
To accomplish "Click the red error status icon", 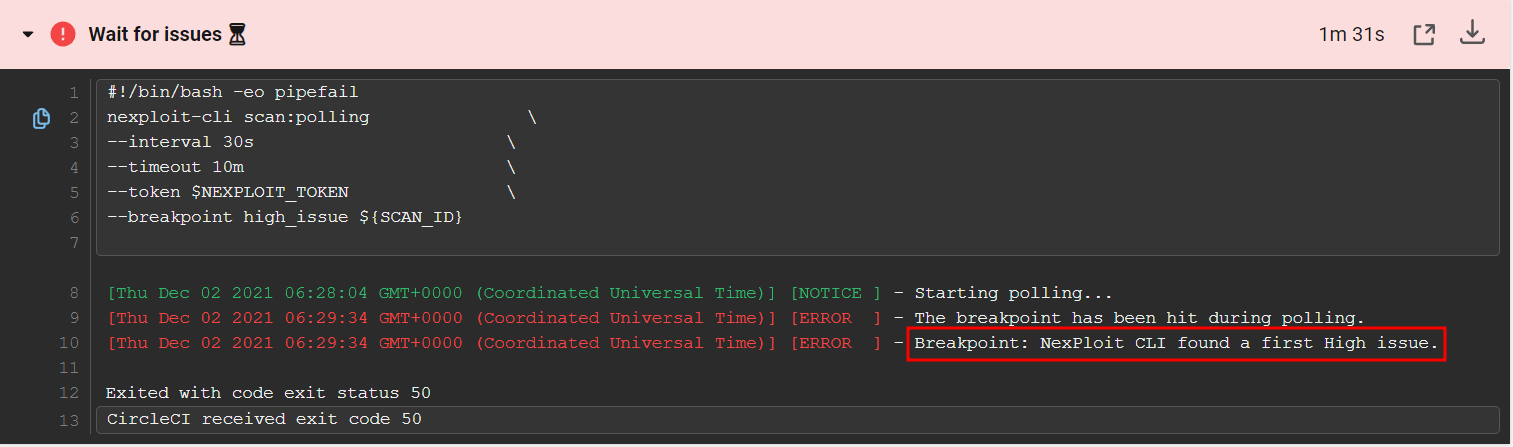I will coord(63,34).
